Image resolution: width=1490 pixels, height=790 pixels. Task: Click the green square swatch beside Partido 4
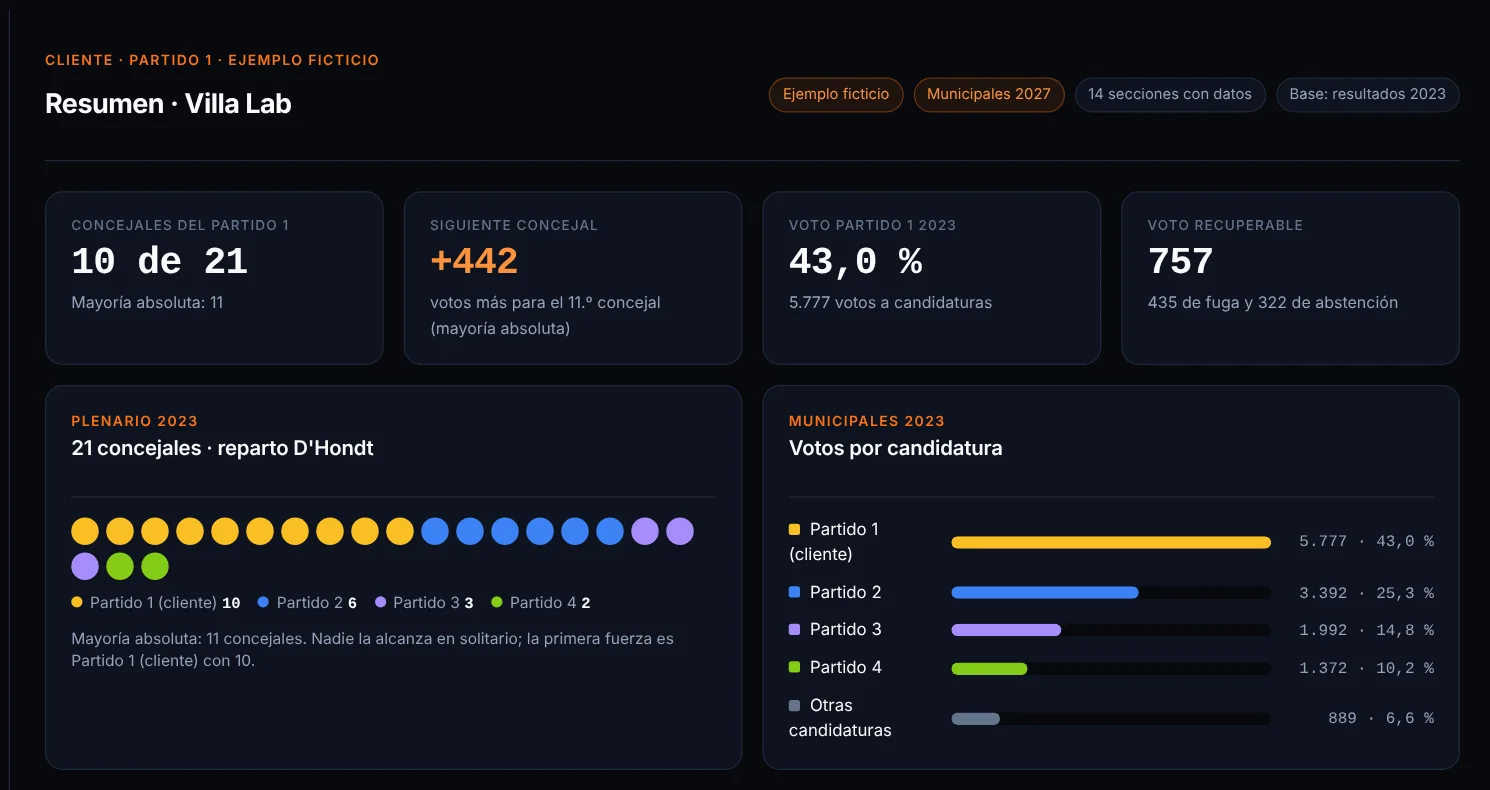(x=795, y=667)
